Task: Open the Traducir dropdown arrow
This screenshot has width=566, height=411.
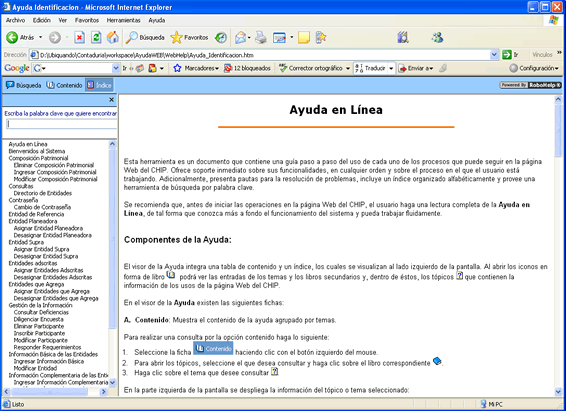Action: 391,68
